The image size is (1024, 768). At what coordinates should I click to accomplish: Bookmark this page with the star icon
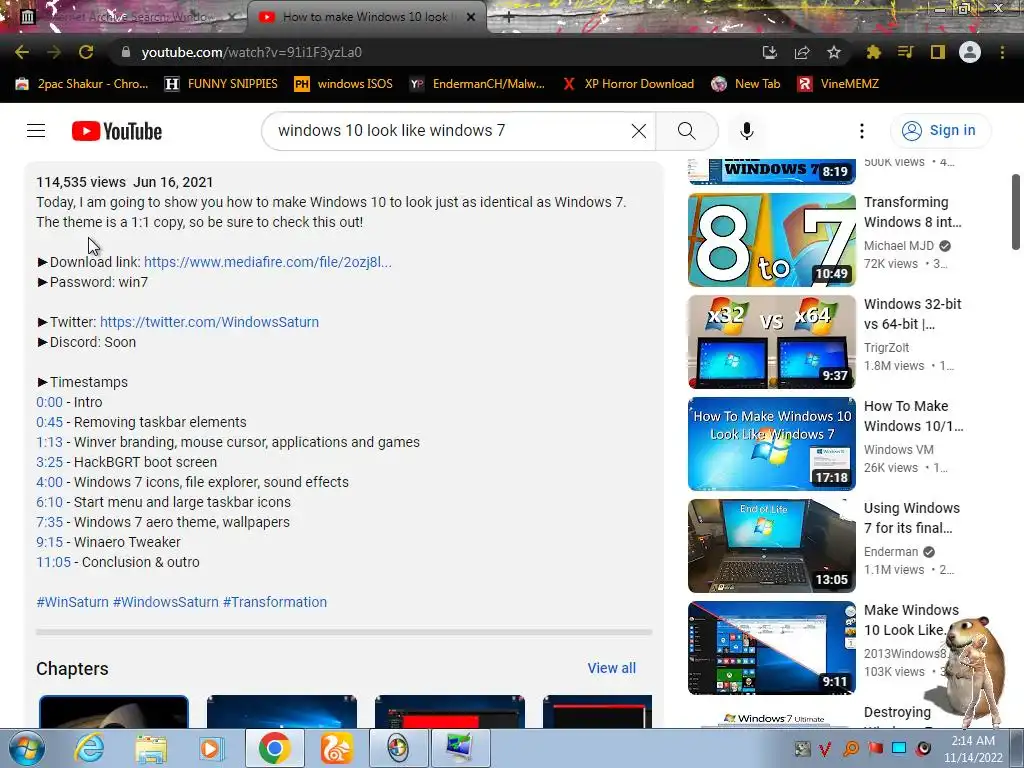point(834,52)
